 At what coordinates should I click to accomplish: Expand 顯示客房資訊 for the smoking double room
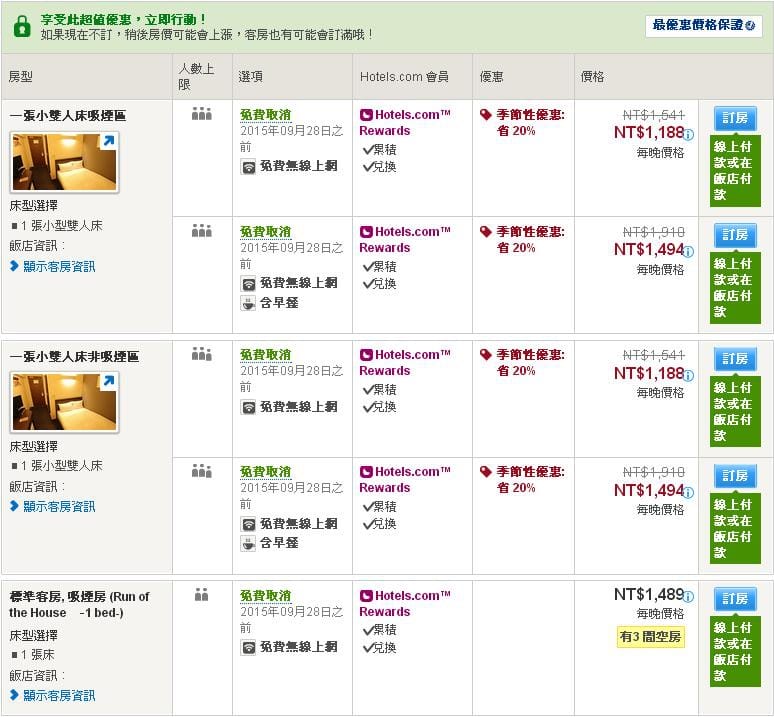[x=59, y=266]
